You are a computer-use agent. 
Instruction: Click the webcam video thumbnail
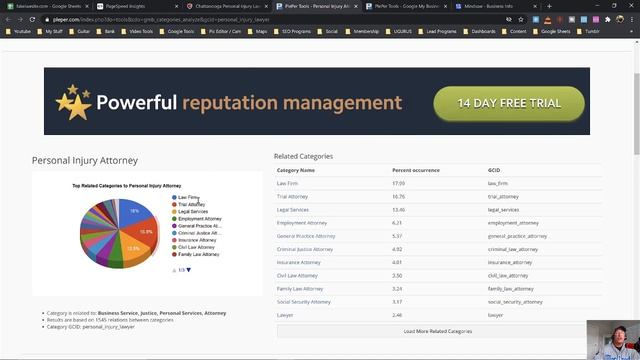(613, 340)
